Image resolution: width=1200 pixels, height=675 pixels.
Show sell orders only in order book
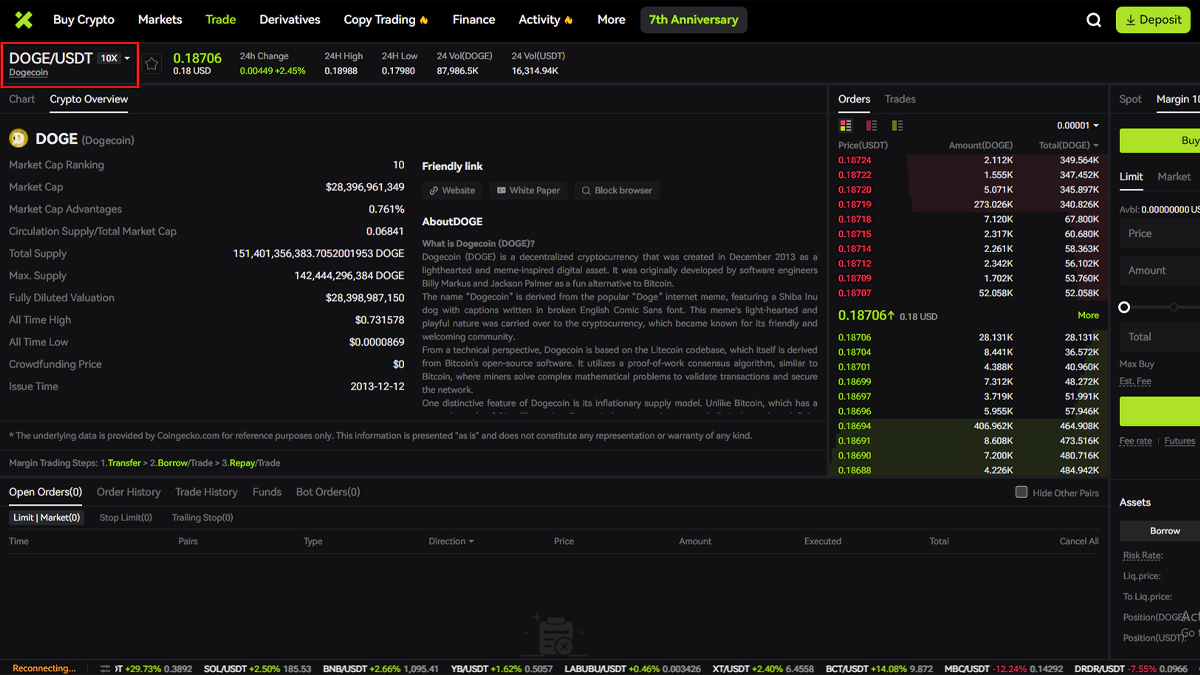[x=871, y=126]
